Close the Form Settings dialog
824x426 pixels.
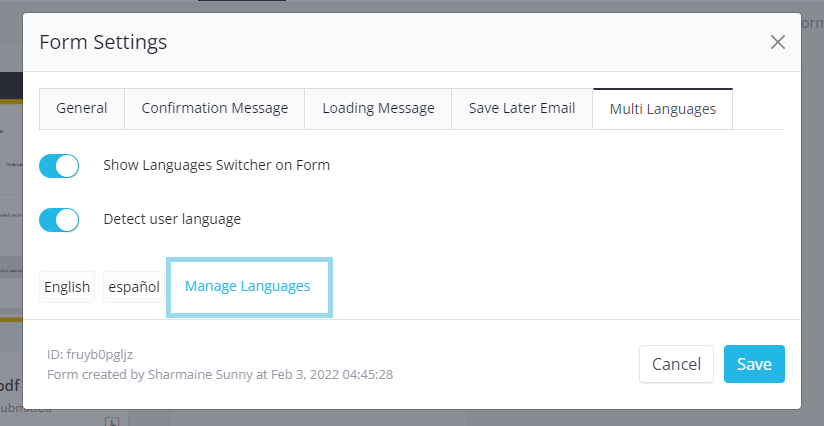tap(777, 42)
